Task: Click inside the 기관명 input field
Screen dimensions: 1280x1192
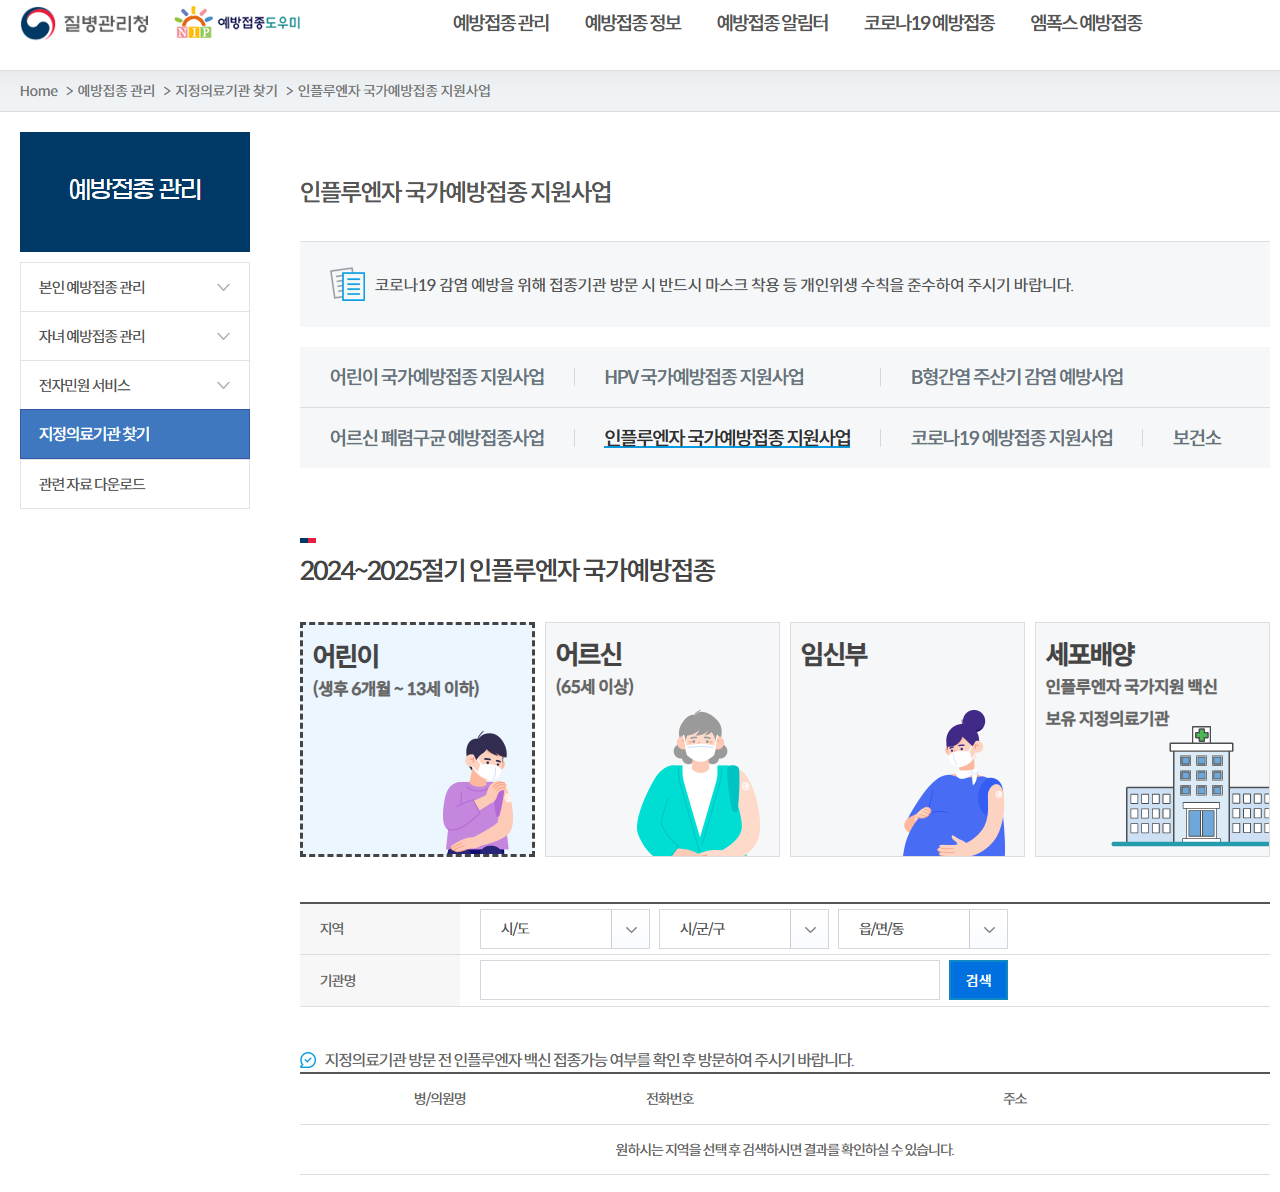Action: pos(709,980)
